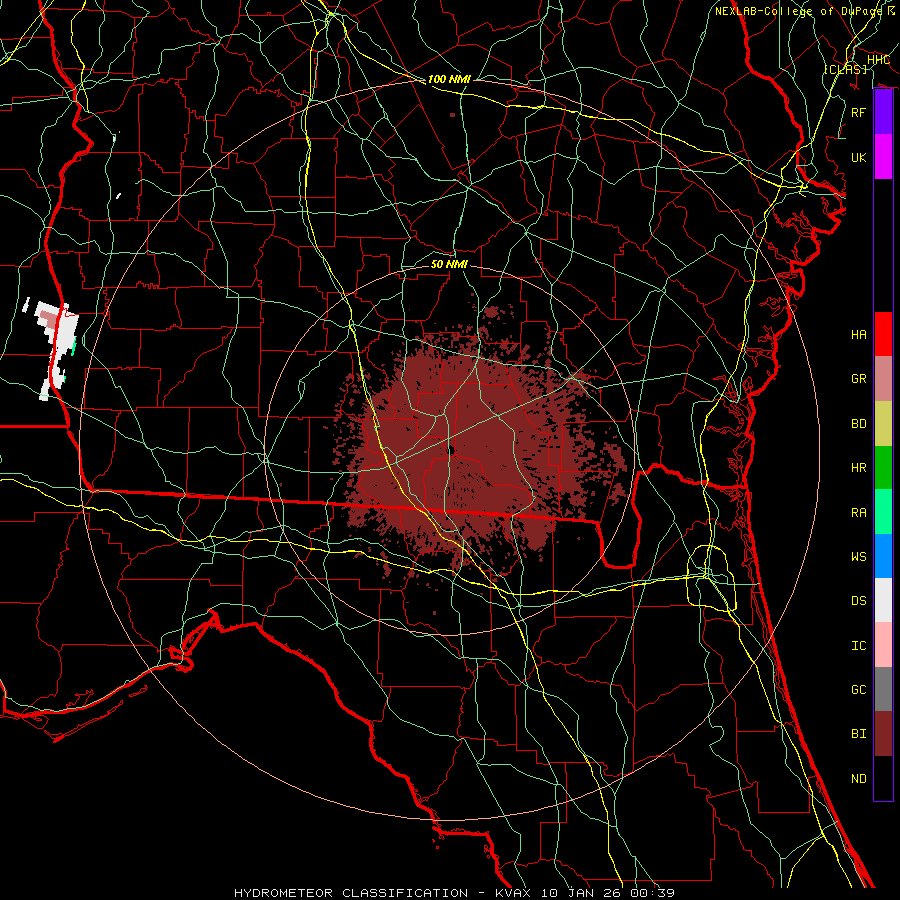The height and width of the screenshot is (900, 900).
Task: Click the BD legend label
Action: click(859, 424)
